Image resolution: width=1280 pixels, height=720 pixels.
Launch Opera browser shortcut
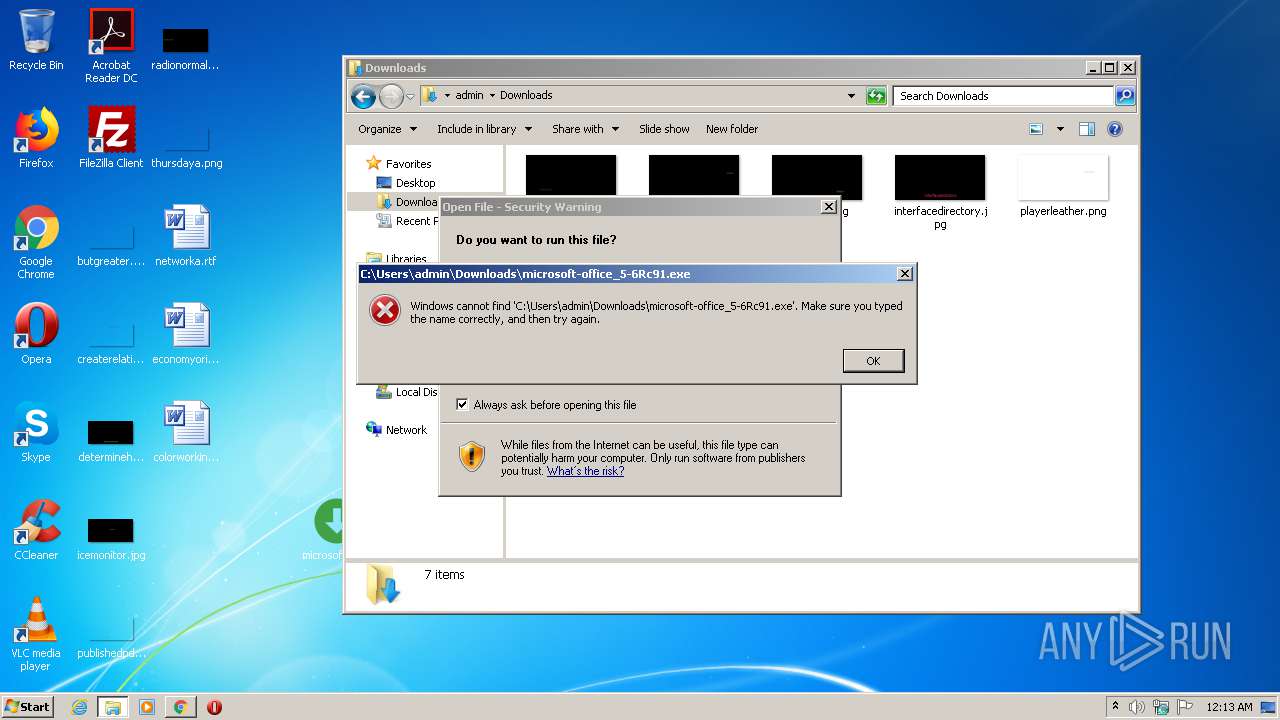tap(36, 334)
